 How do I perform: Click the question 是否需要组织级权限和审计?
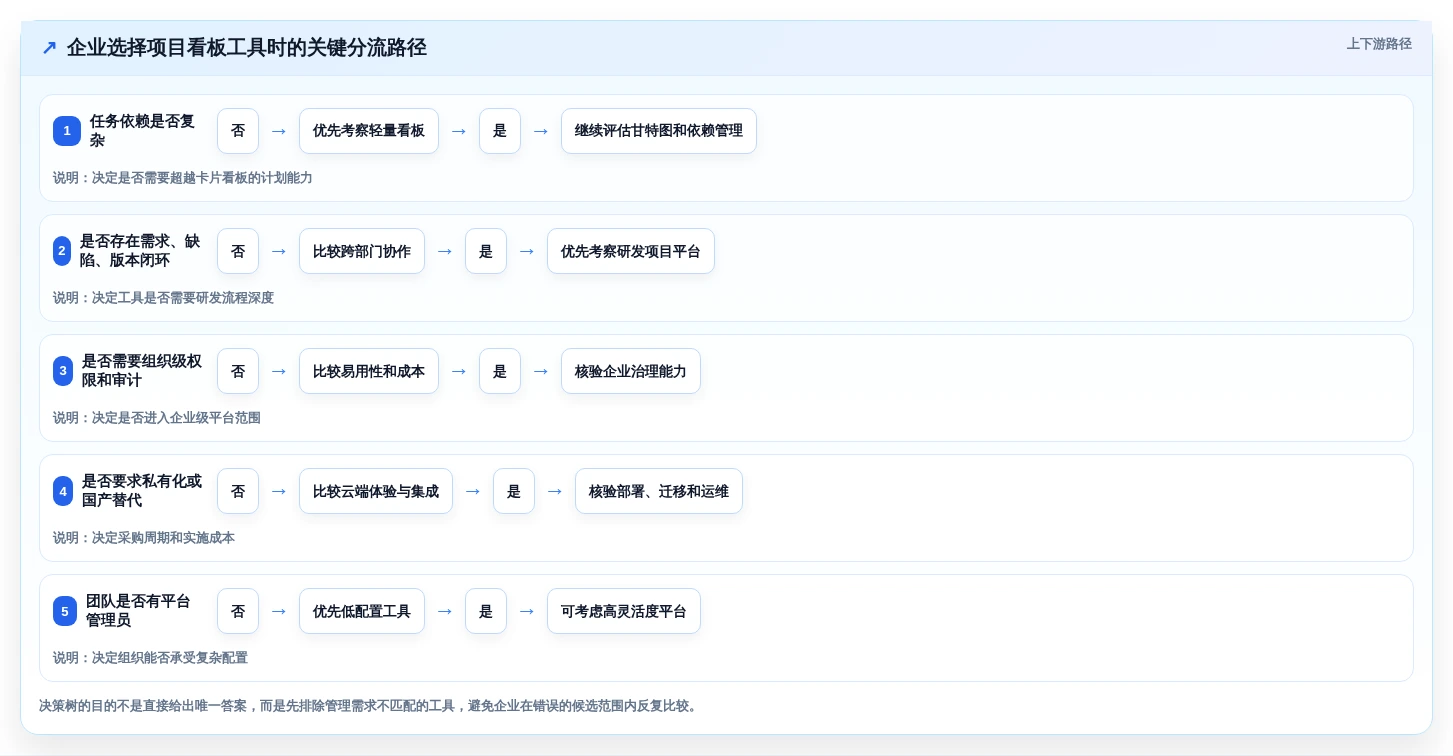142,371
